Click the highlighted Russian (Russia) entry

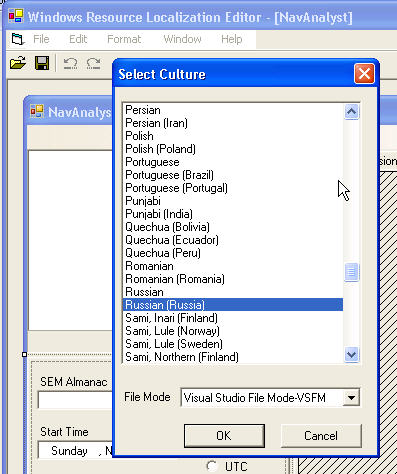pyautogui.click(x=233, y=305)
